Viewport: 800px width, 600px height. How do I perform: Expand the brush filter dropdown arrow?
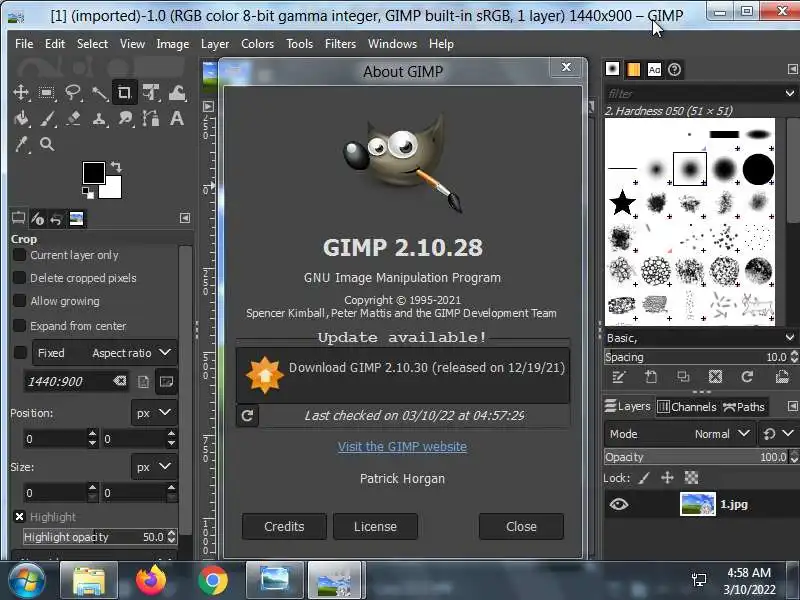[x=790, y=93]
